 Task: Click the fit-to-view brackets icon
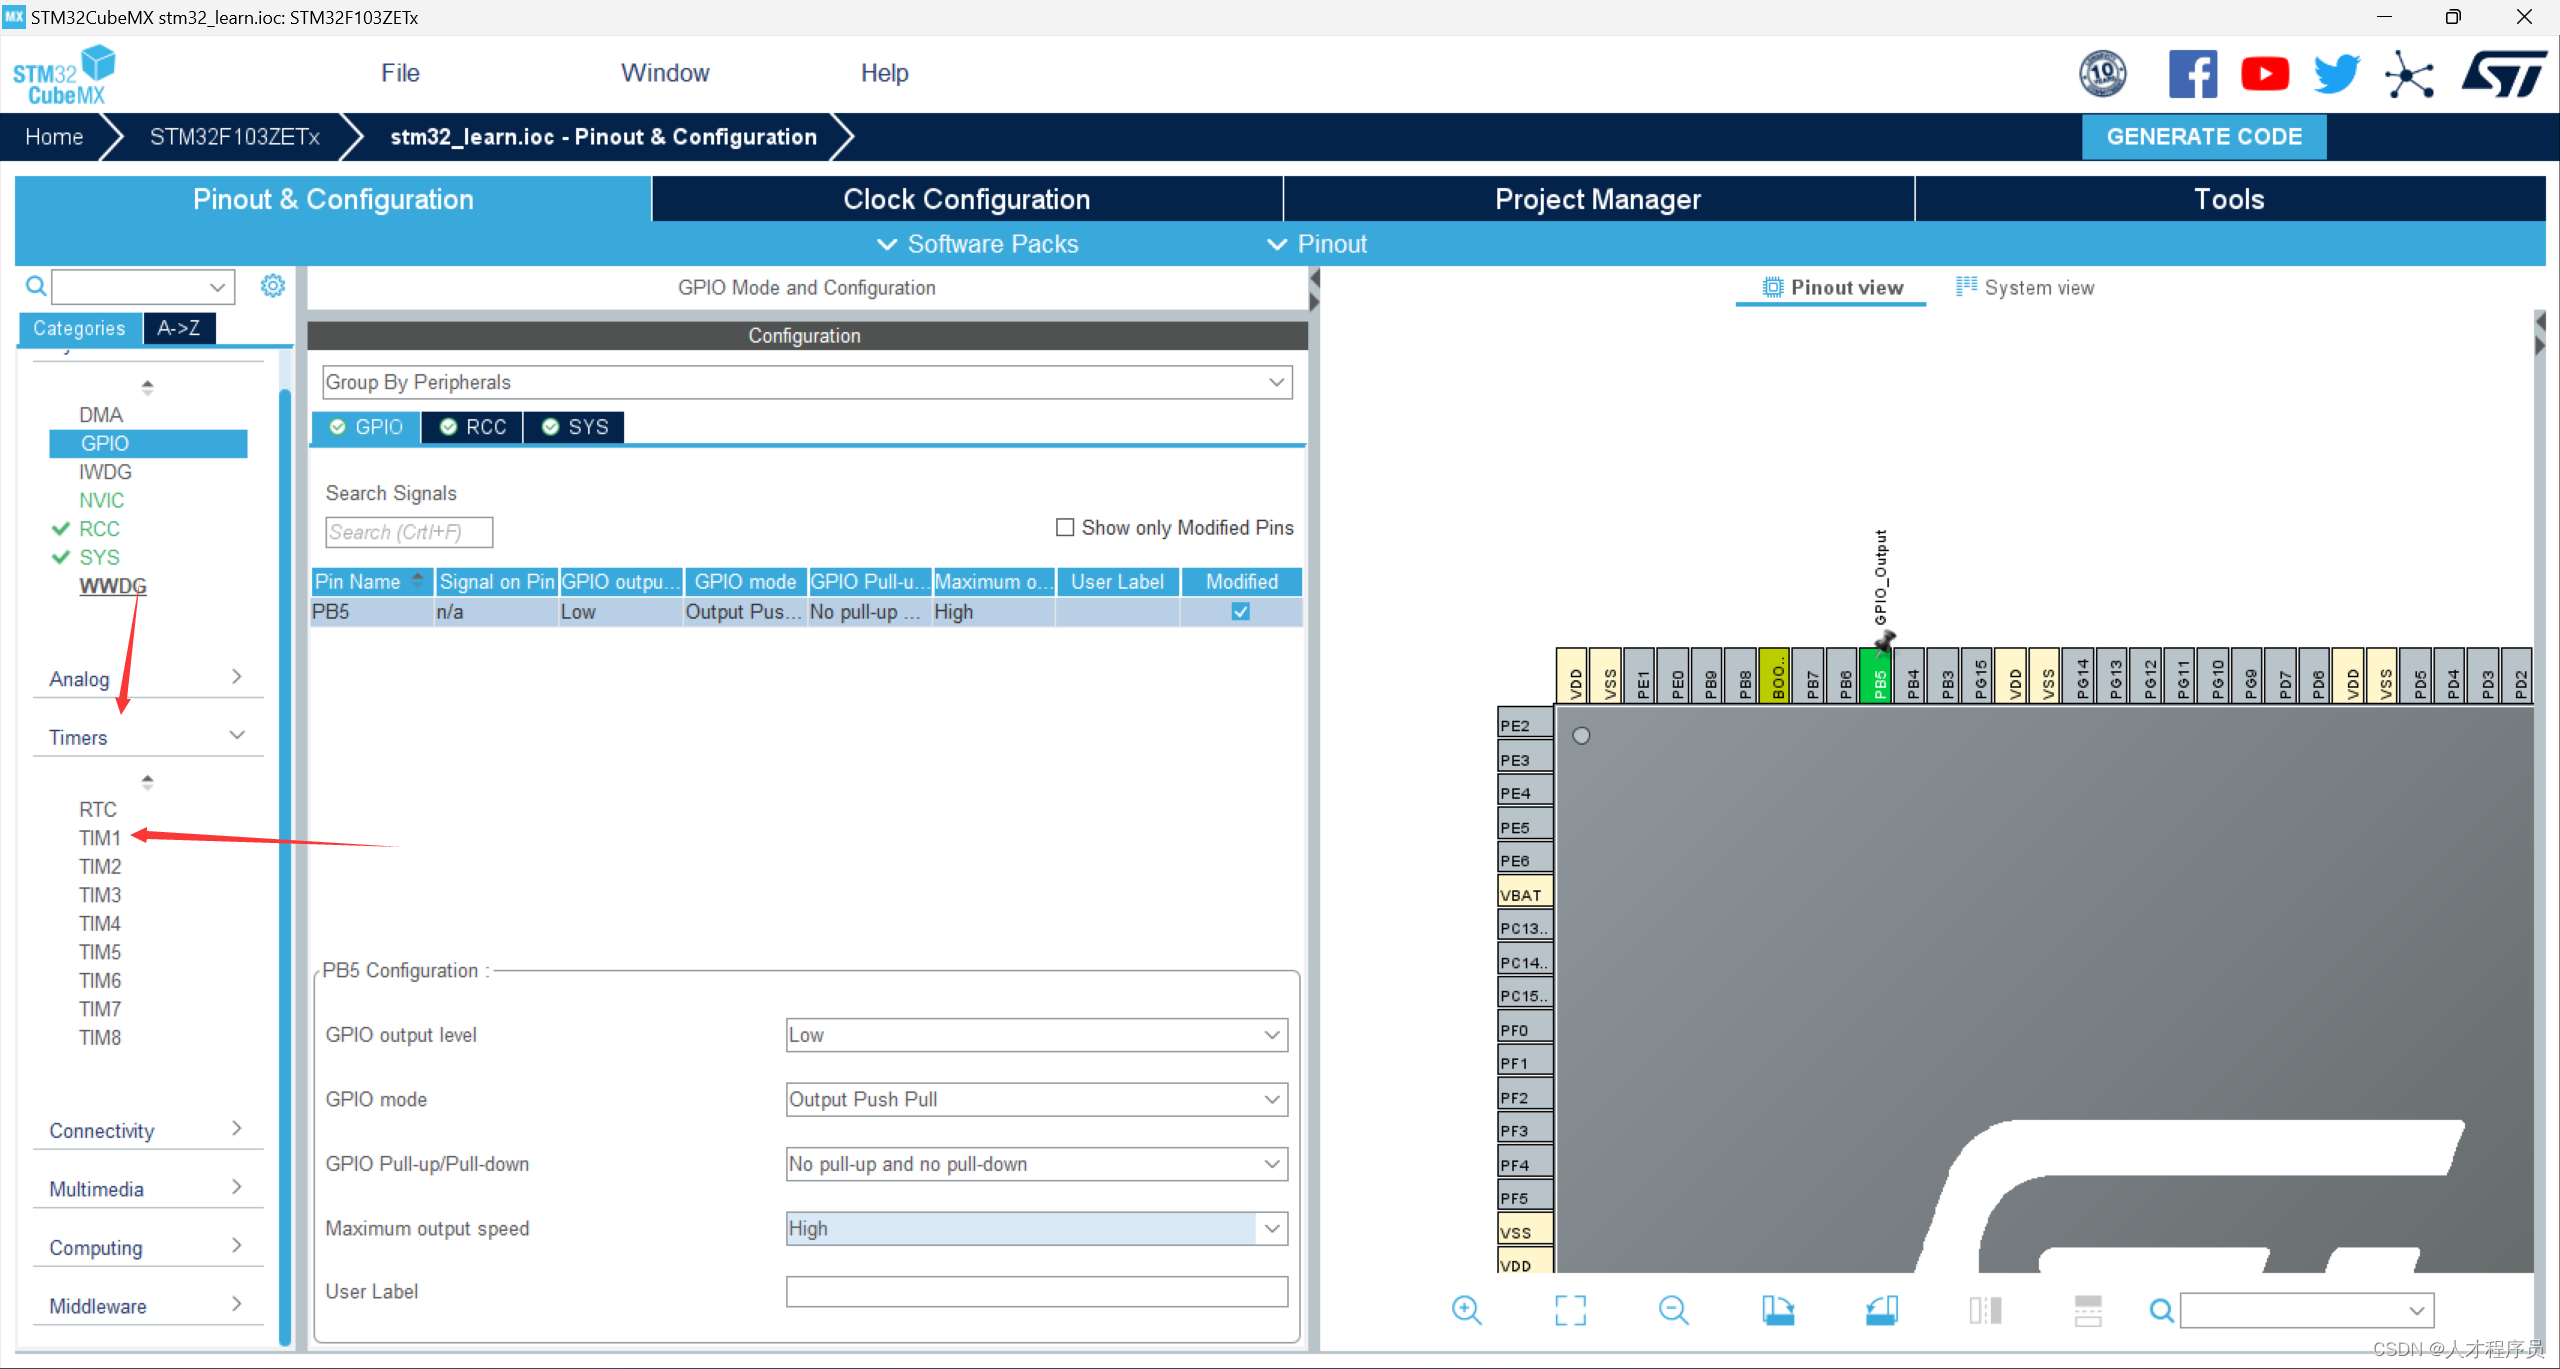pyautogui.click(x=1570, y=1310)
